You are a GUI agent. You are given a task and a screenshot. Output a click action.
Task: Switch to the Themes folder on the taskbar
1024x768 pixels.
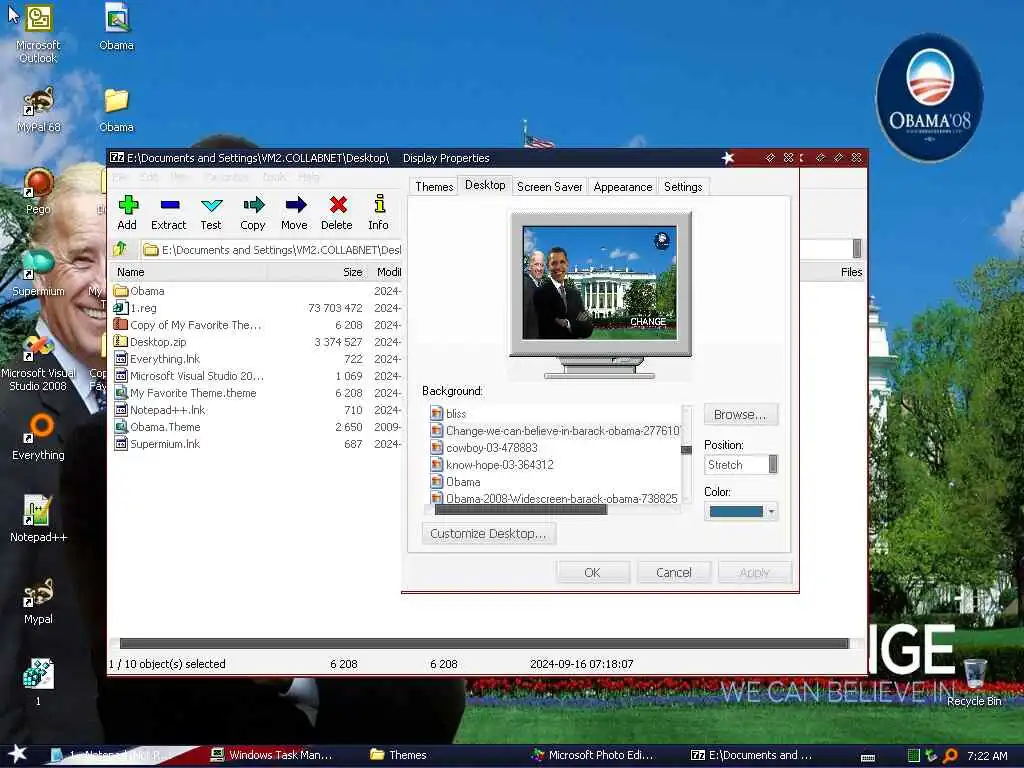coord(398,755)
